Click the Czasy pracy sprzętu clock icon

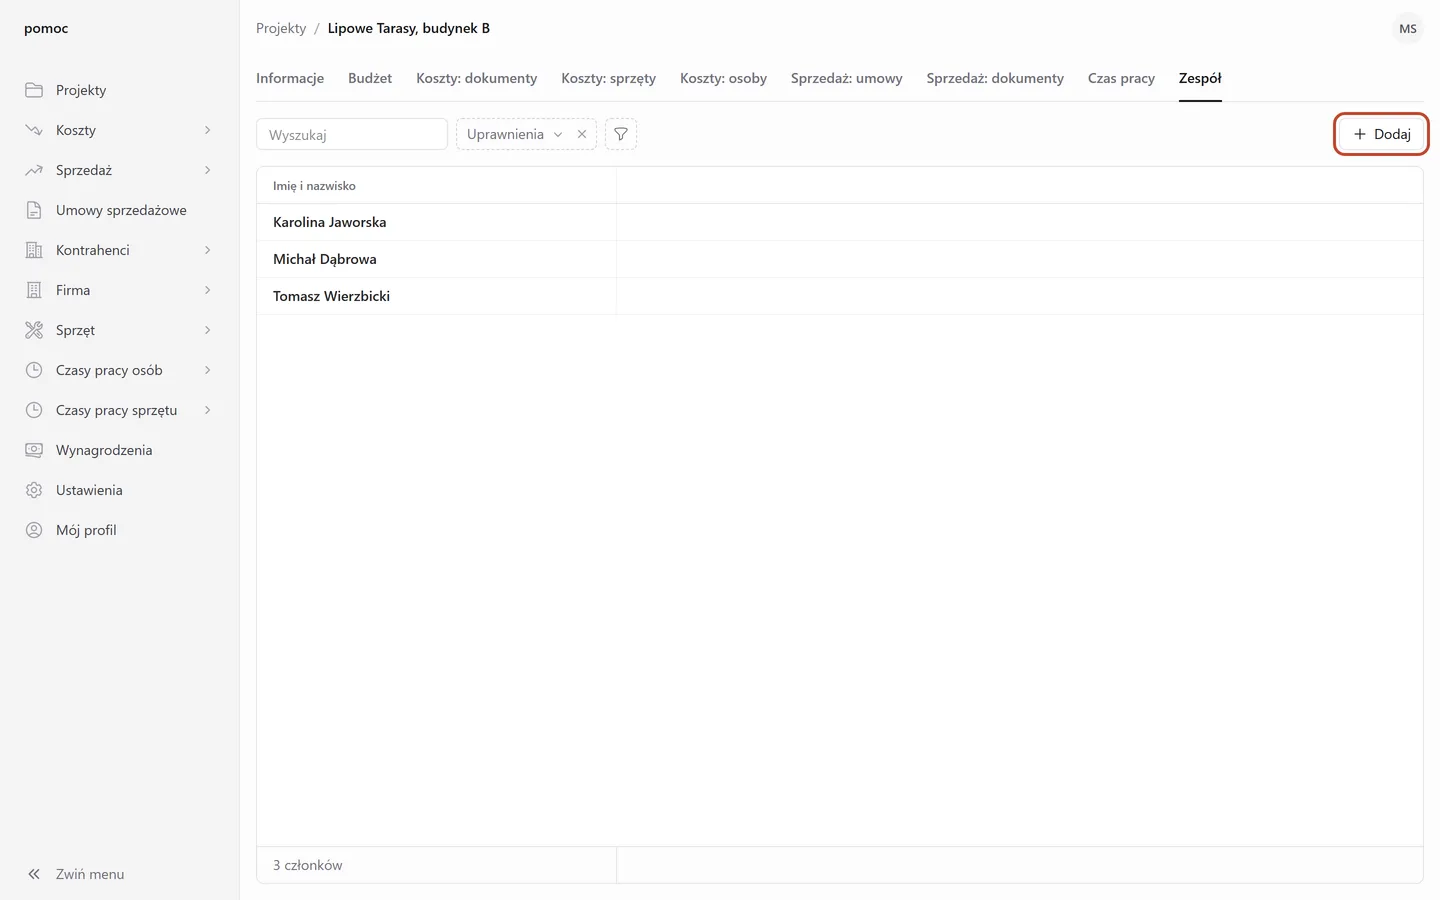[34, 410]
